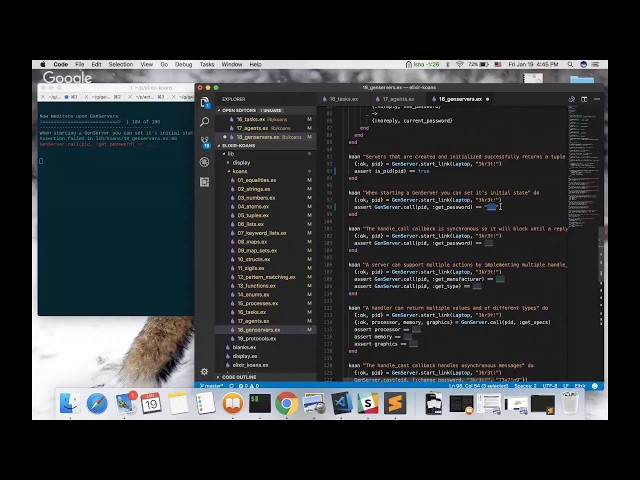This screenshot has width=640, height=480.
Task: Open 15_processes.ex in the file tree
Action: (265, 303)
